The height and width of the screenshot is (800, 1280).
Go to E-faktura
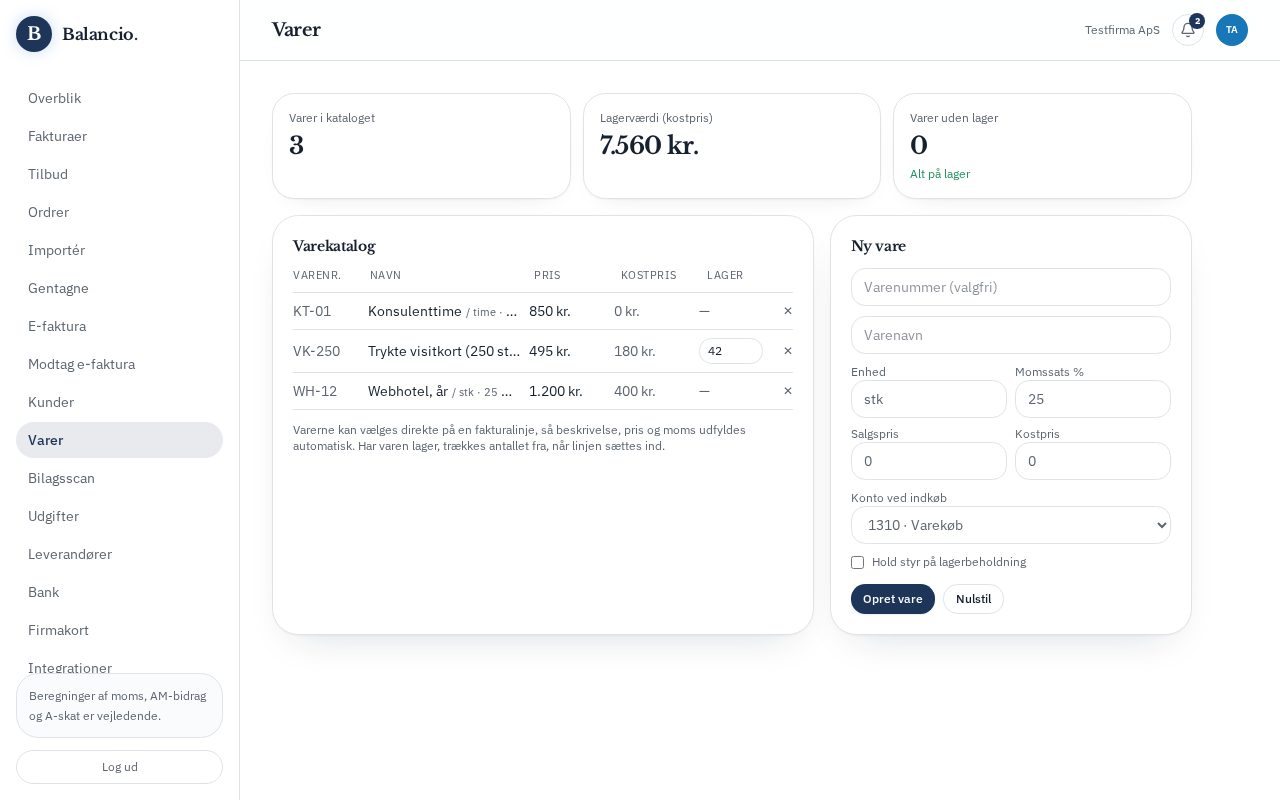click(x=119, y=326)
